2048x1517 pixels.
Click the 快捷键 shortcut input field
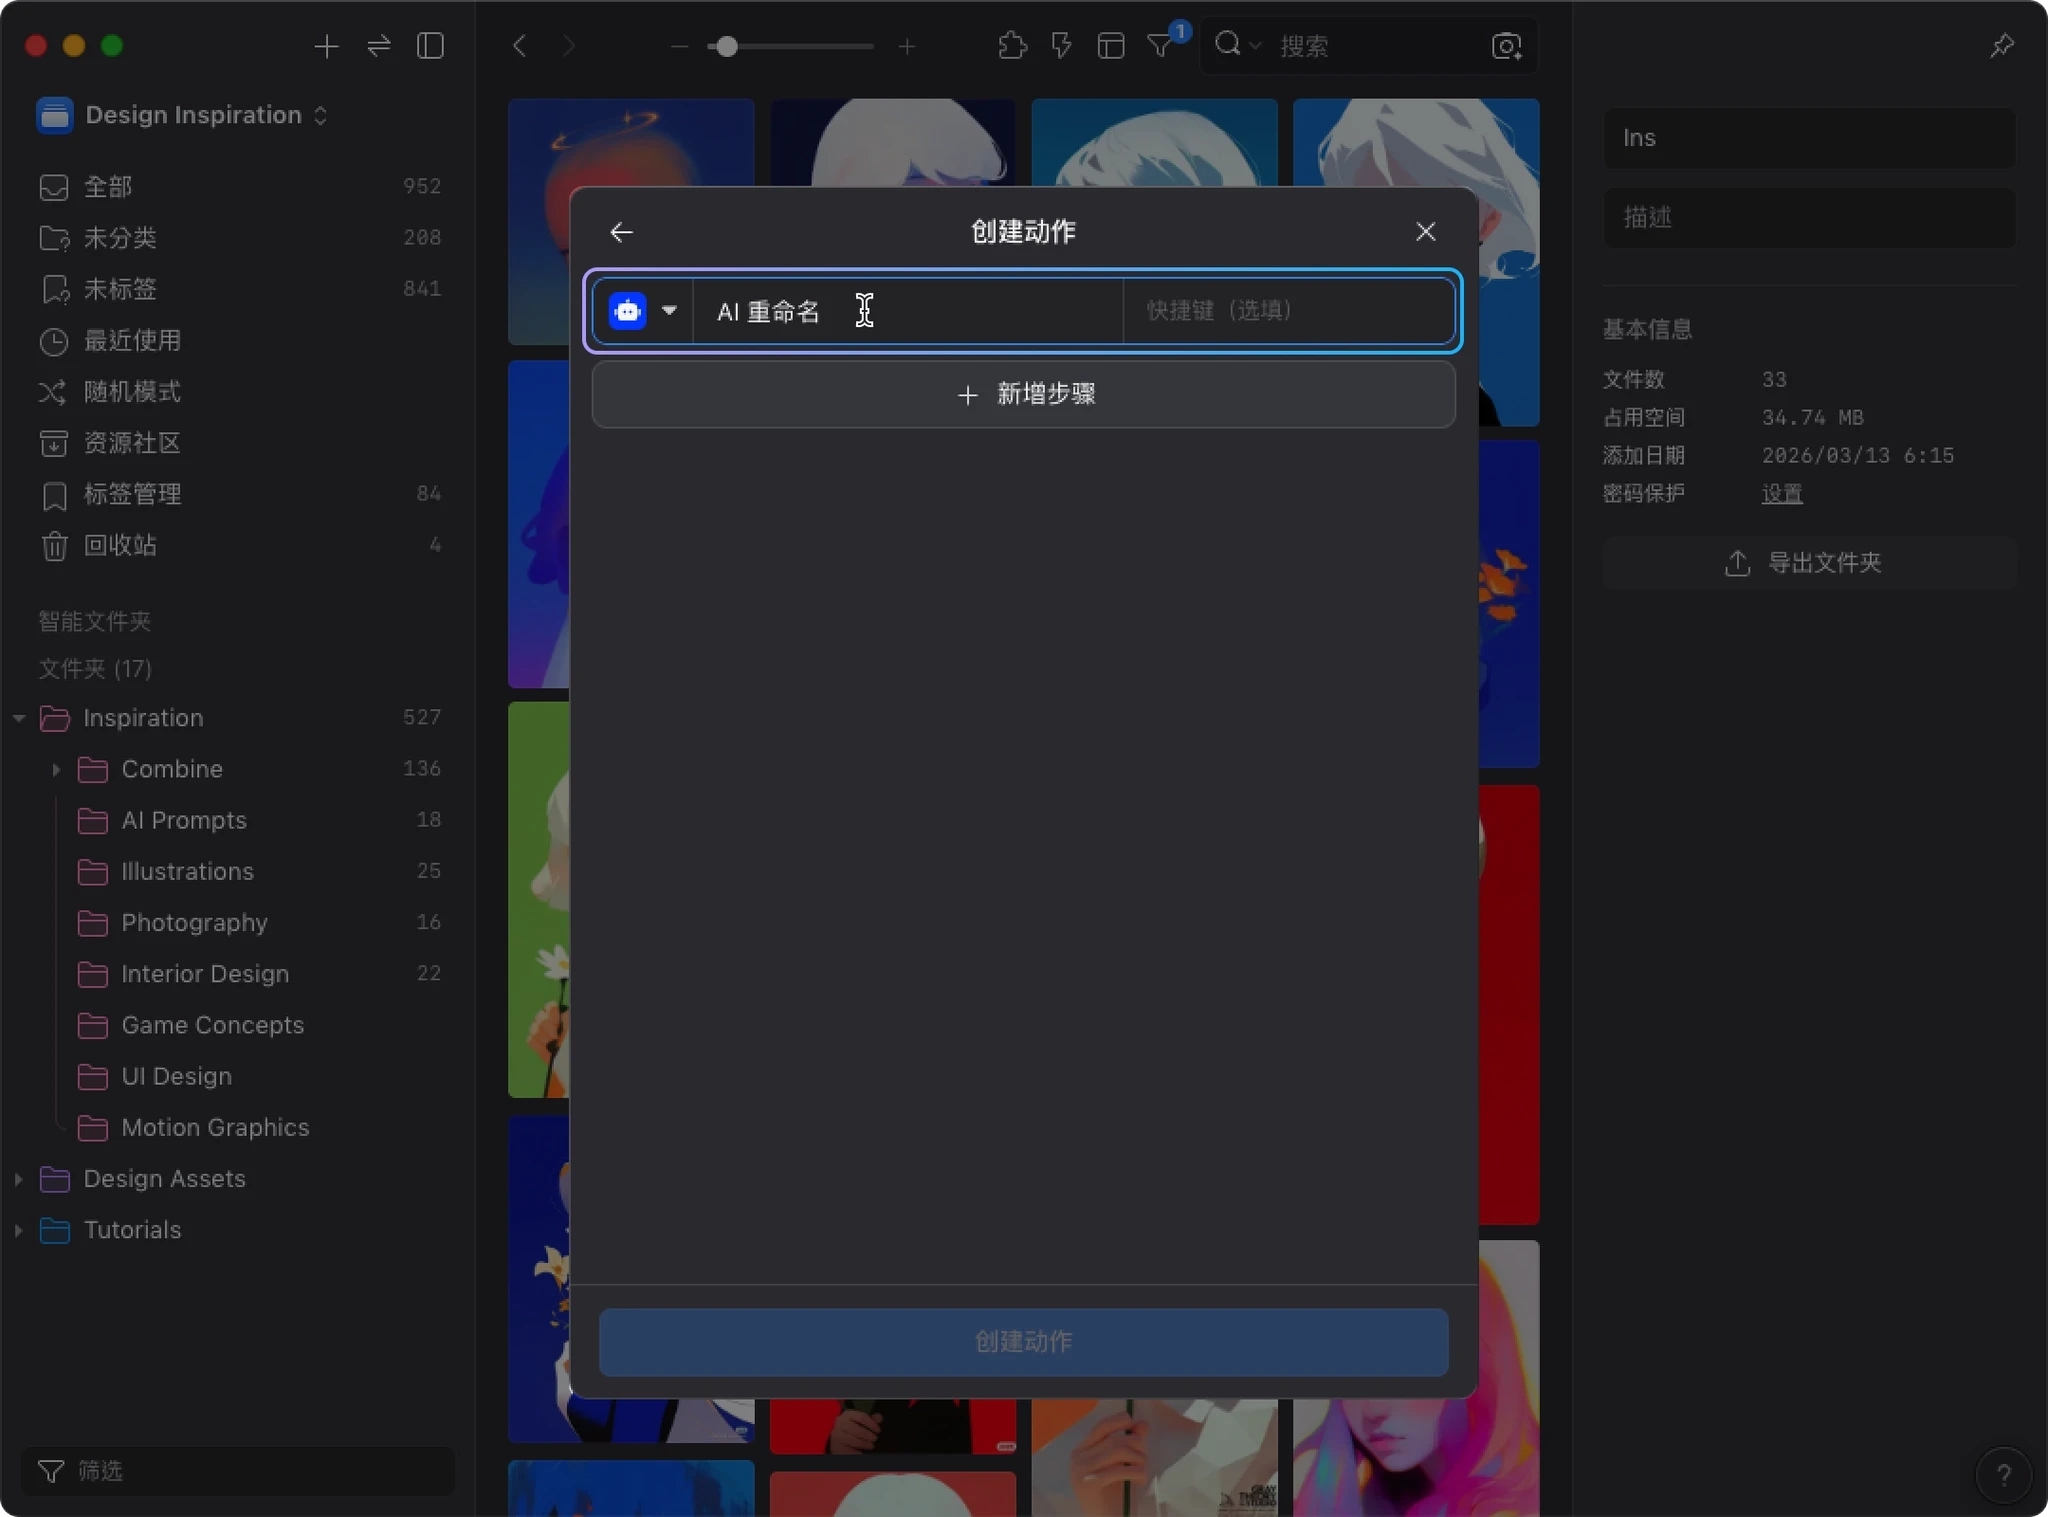[x=1287, y=311]
